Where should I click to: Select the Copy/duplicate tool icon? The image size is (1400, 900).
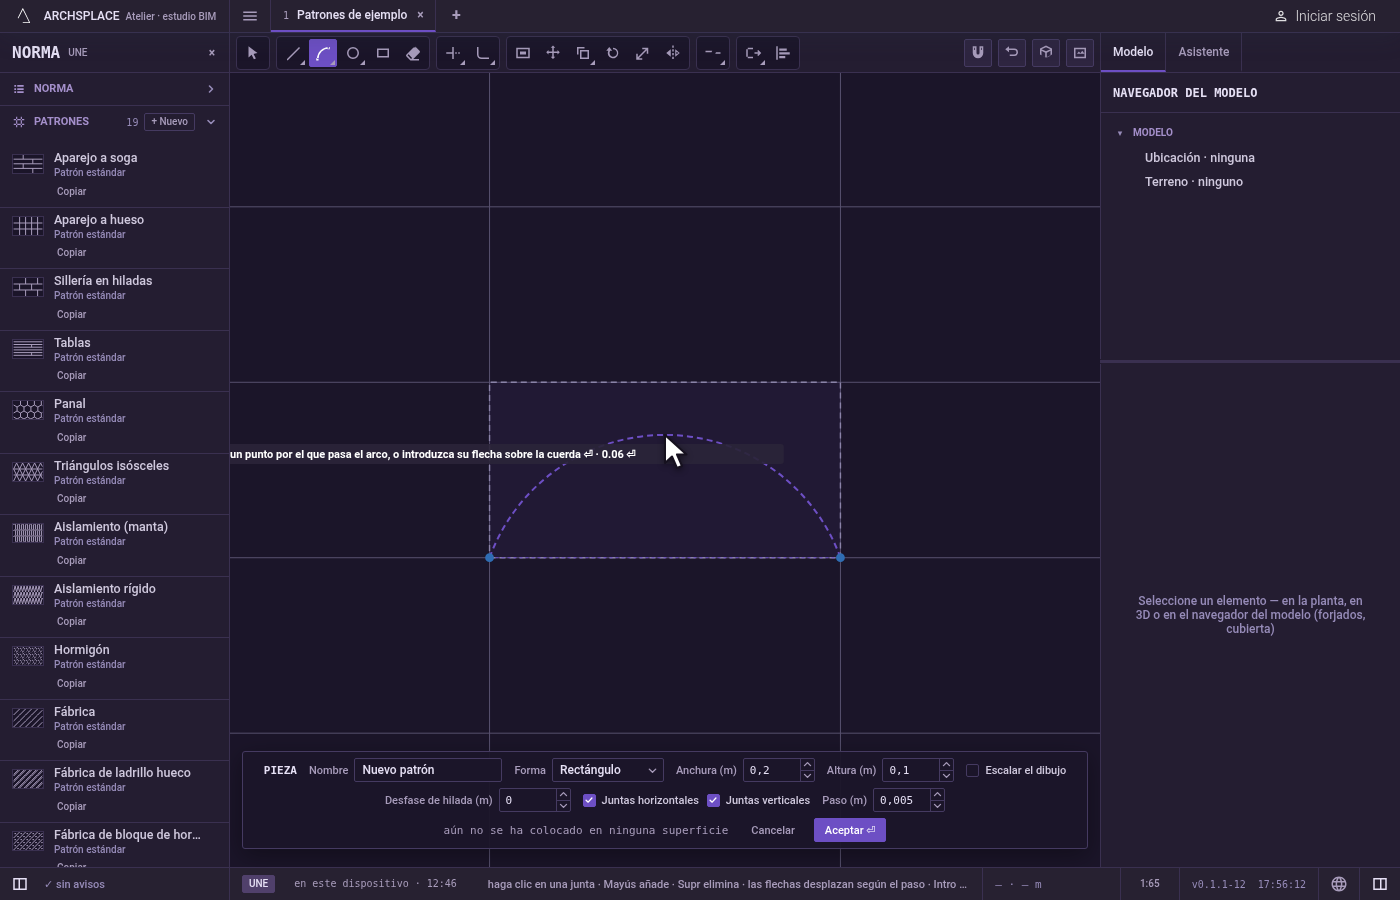tap(583, 53)
